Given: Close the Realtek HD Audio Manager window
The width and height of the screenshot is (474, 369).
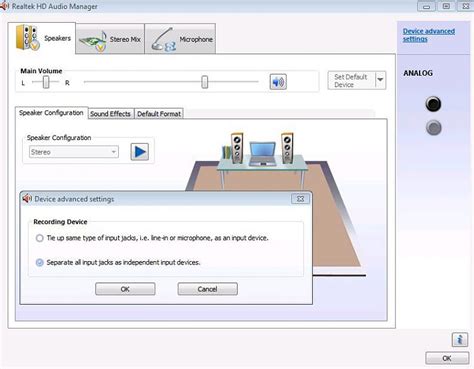Looking at the screenshot, I should pyautogui.click(x=465, y=6).
